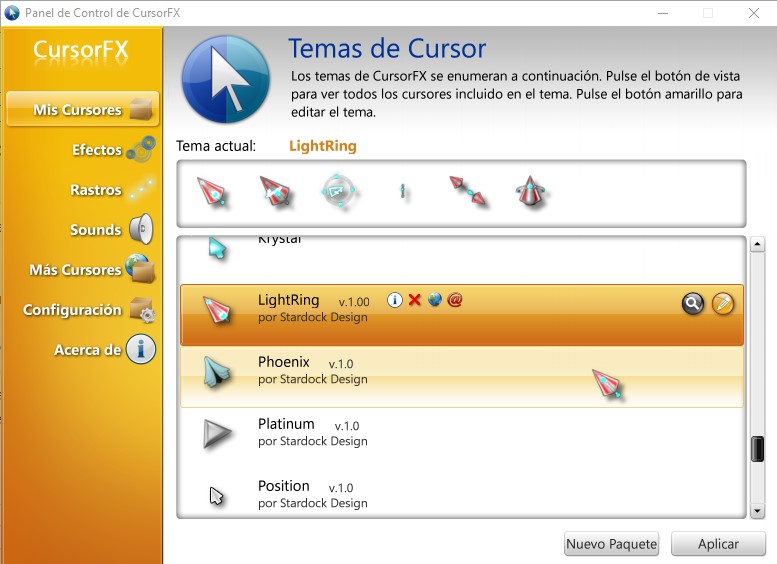The image size is (777, 564).
Task: Show LightRing theme info icon
Action: point(394,300)
